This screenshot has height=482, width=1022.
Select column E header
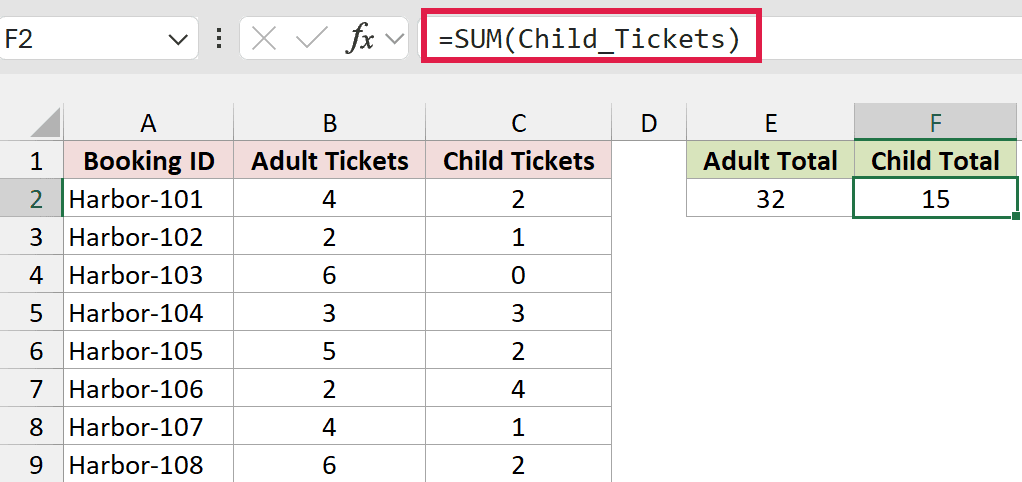click(770, 123)
